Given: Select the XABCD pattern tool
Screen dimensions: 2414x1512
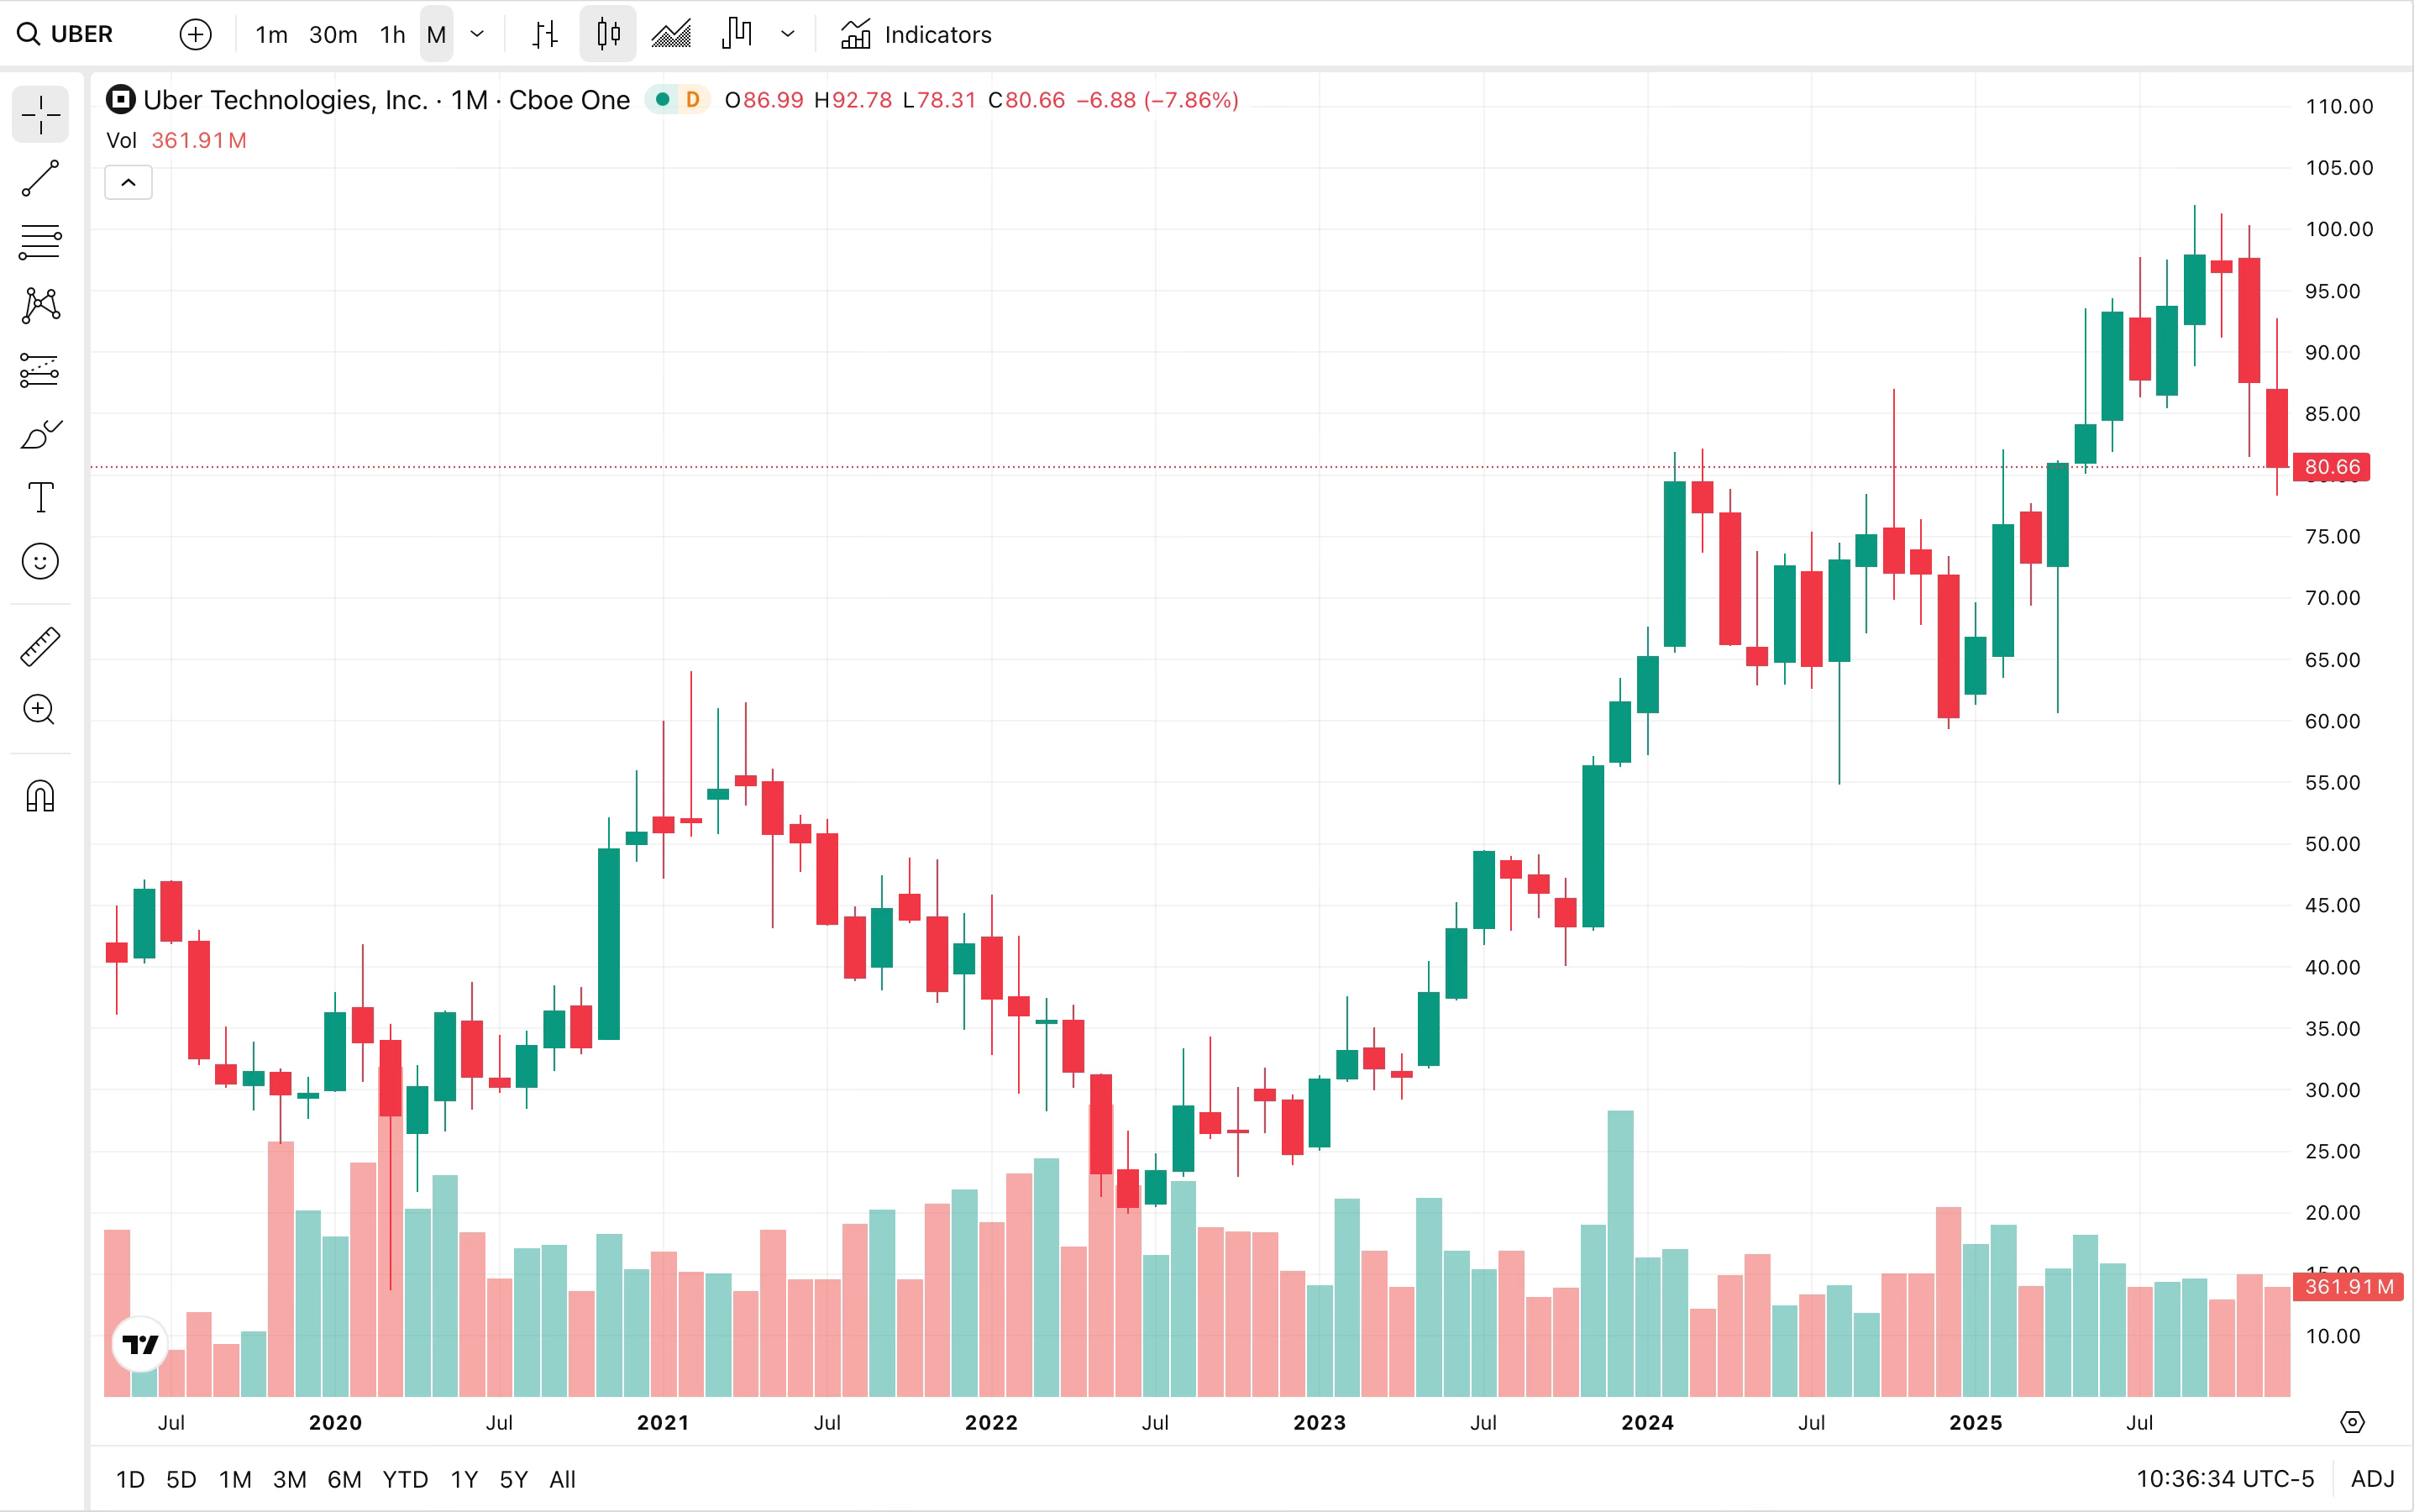Looking at the screenshot, I should tap(40, 306).
